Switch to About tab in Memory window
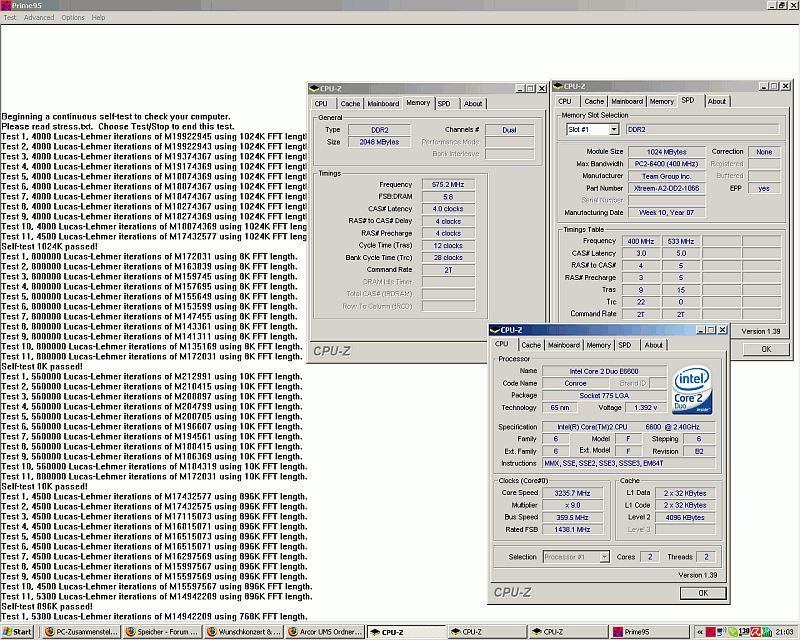 [473, 104]
